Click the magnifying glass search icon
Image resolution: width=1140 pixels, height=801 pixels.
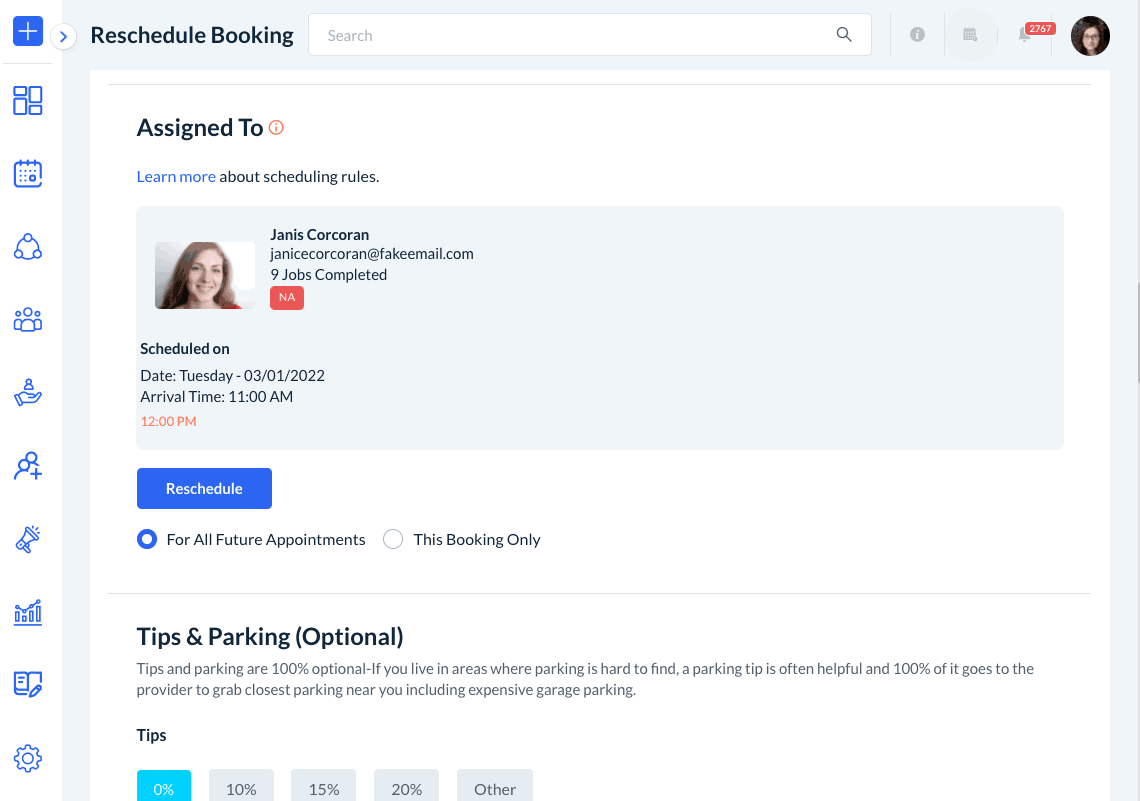843,35
